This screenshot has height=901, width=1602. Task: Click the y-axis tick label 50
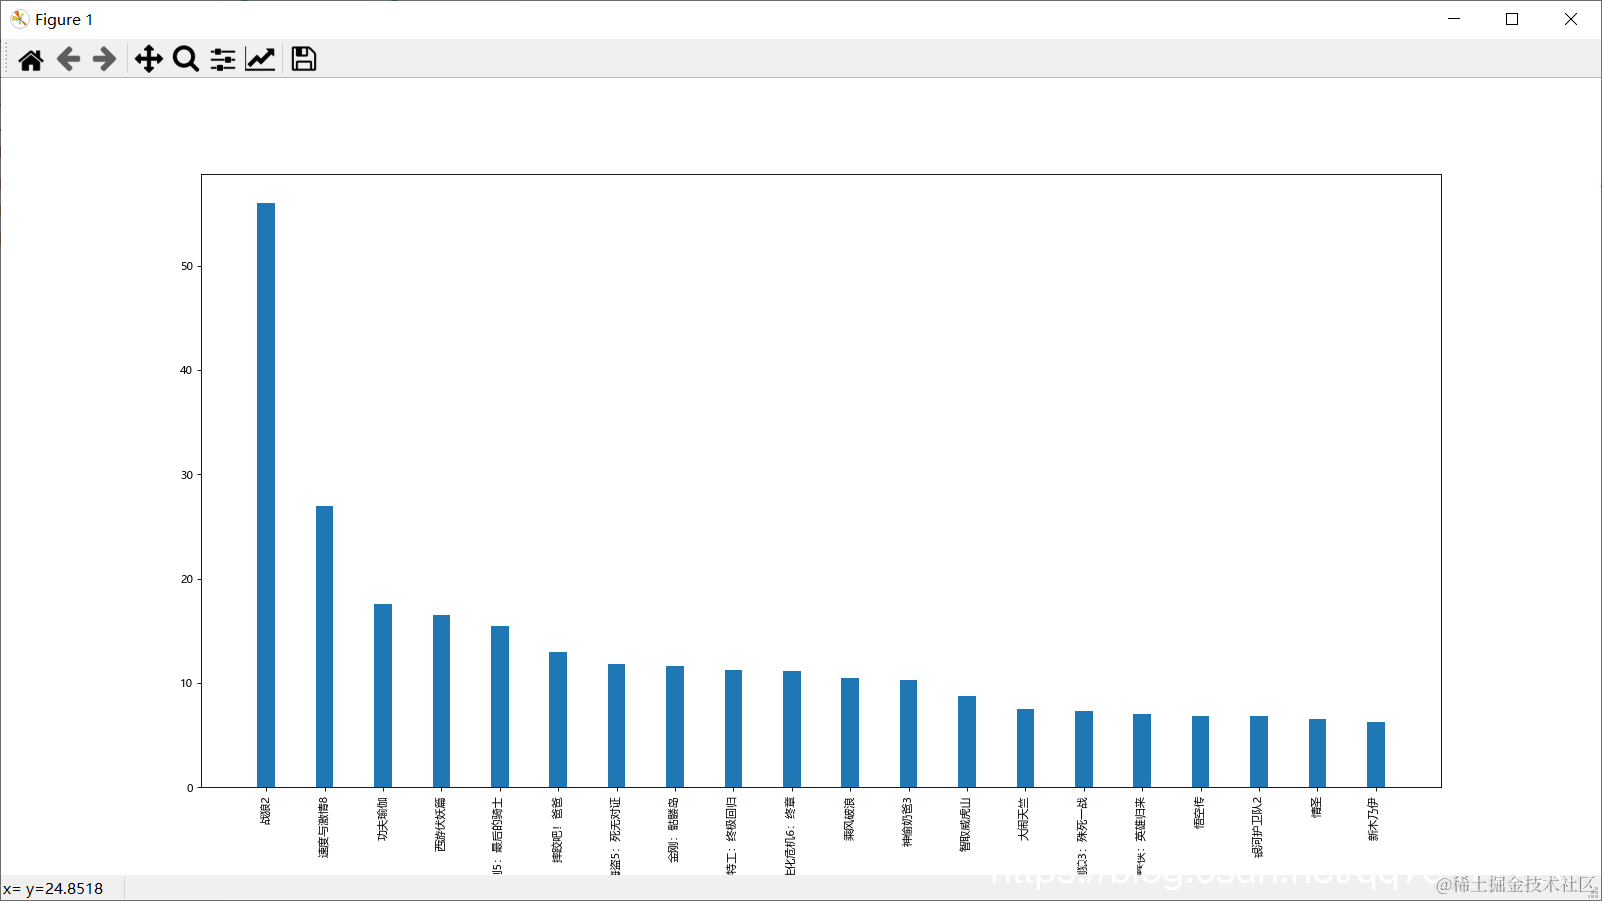[187, 266]
